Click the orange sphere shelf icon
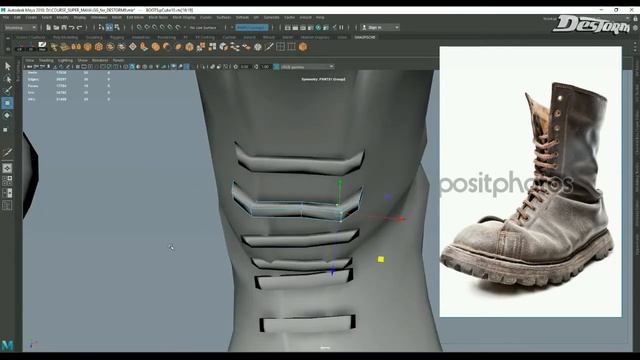640x360 pixels. pyautogui.click(x=156, y=47)
